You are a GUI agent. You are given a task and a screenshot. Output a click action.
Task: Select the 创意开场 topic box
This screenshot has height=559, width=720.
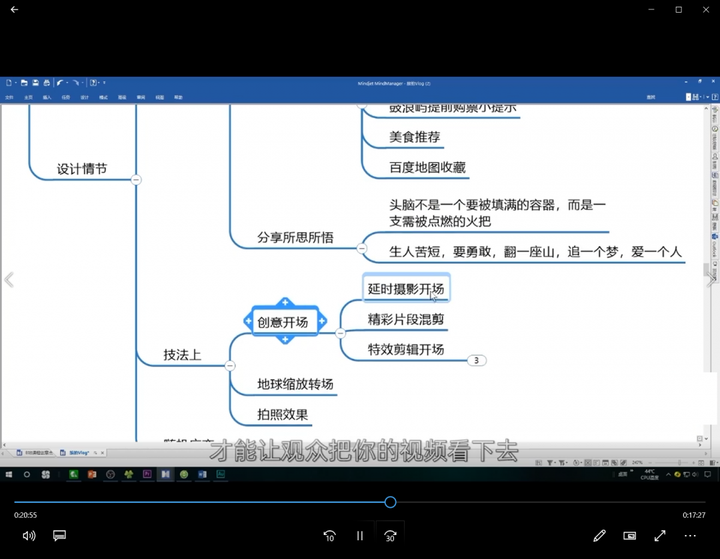pos(285,321)
